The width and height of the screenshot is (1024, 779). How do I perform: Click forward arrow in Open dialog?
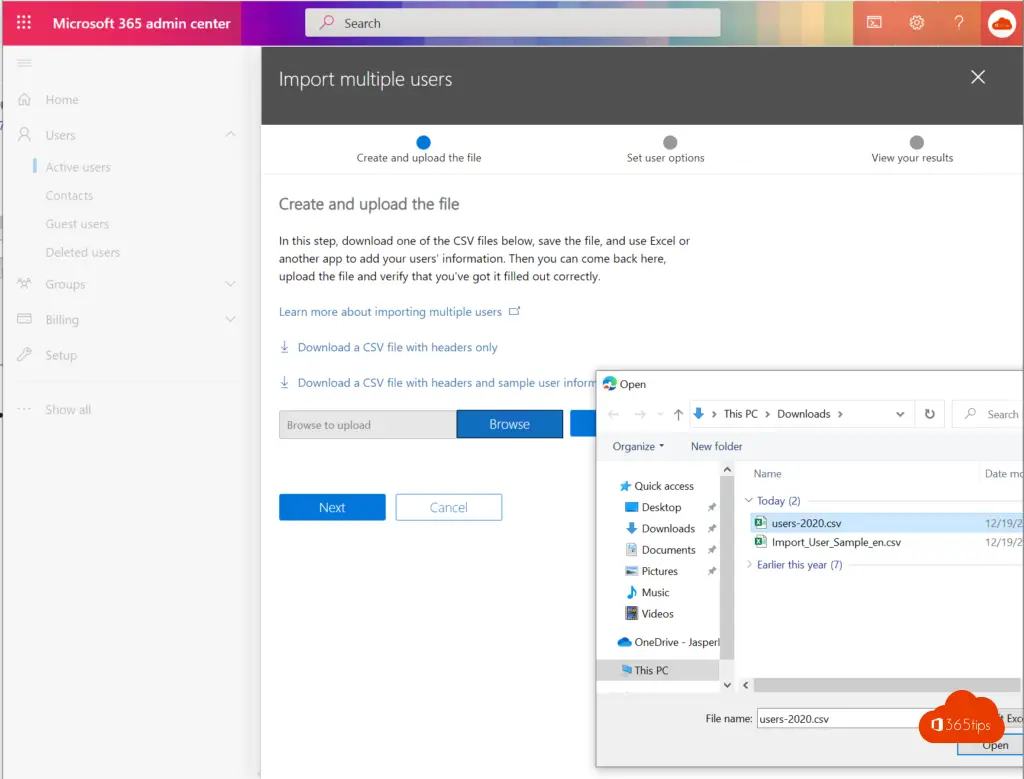click(640, 415)
